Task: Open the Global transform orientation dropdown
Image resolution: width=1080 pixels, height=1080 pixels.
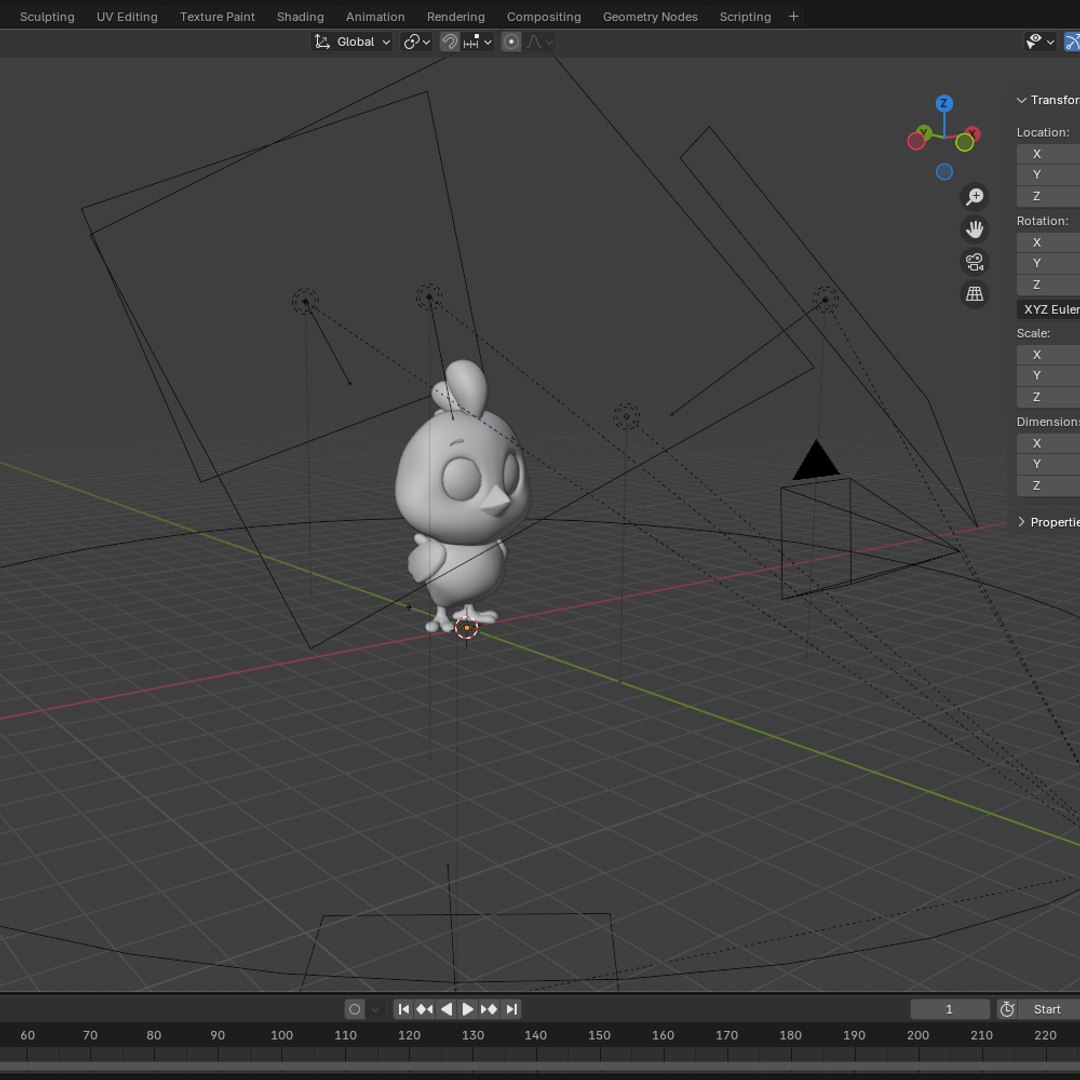Action: click(353, 42)
